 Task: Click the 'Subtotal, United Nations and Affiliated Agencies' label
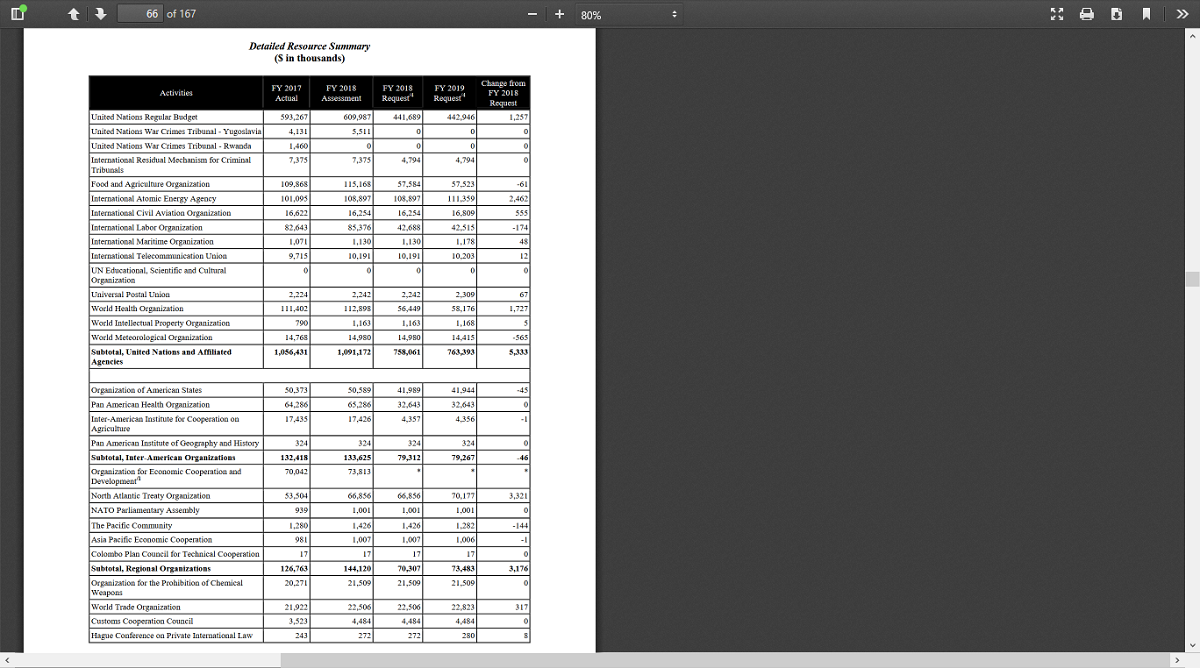161,356
